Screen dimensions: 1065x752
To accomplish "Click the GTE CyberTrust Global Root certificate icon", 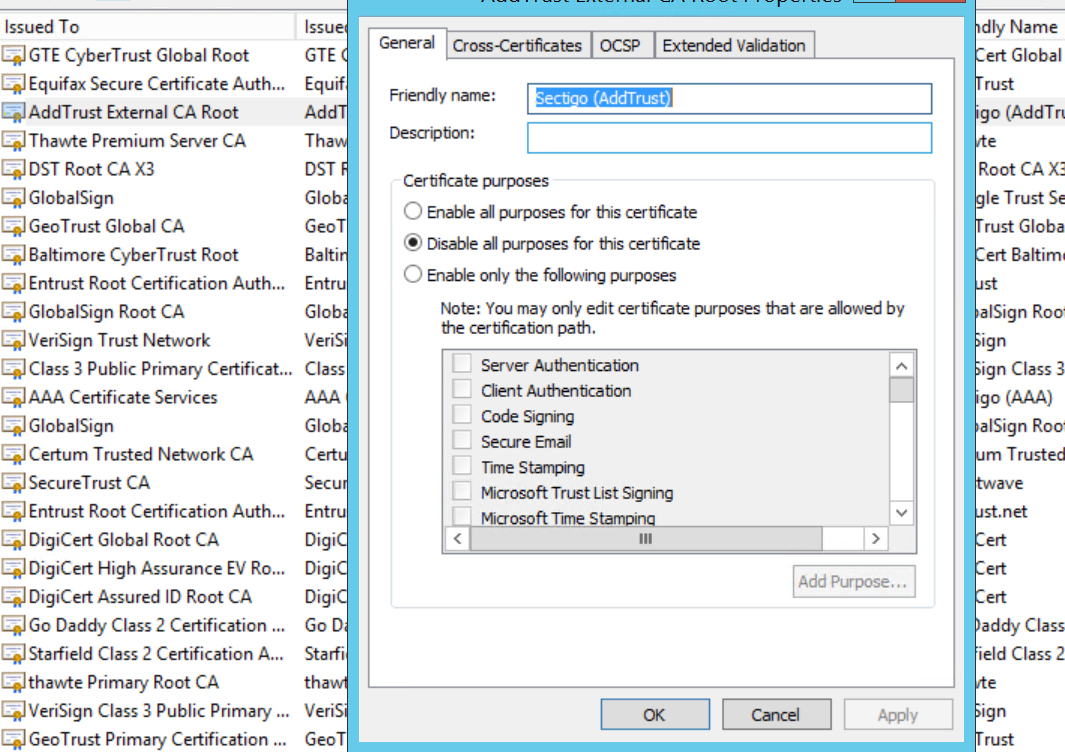I will (14, 55).
